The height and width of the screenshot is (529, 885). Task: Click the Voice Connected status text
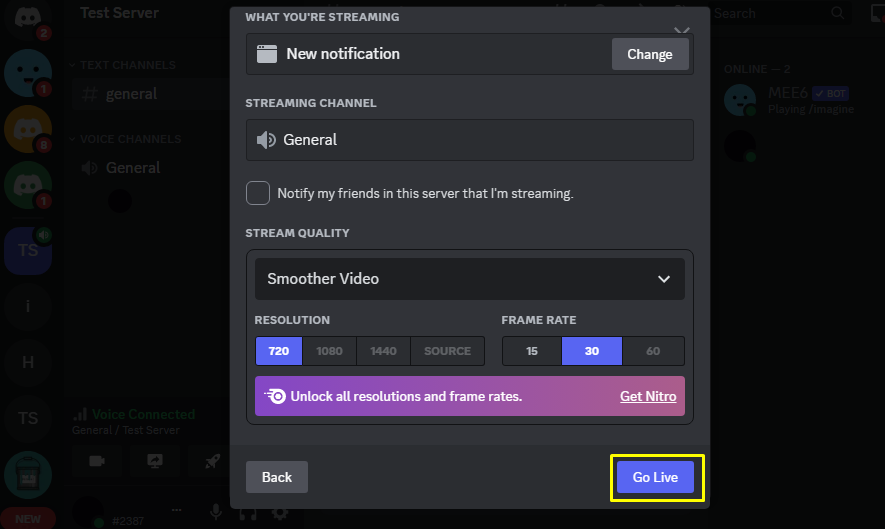(143, 414)
